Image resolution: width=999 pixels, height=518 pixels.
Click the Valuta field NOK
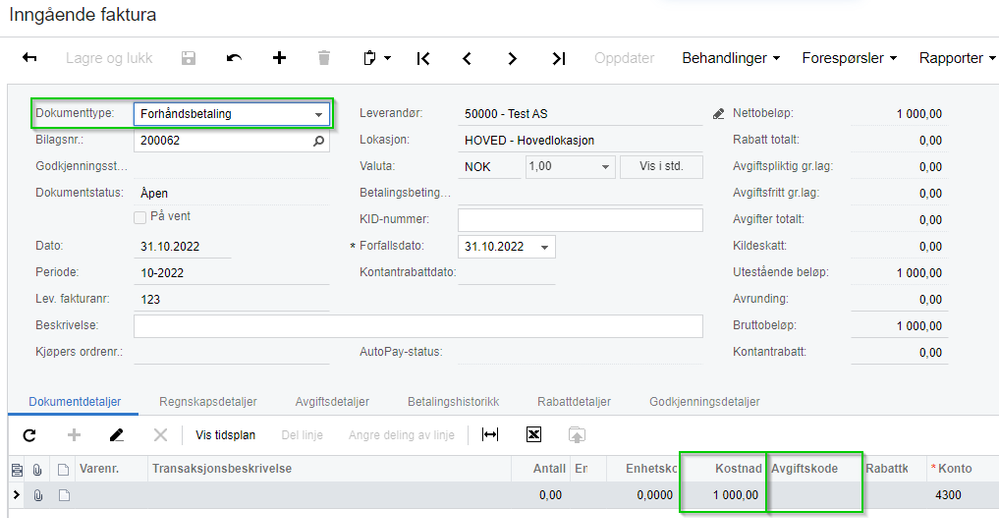coord(489,167)
